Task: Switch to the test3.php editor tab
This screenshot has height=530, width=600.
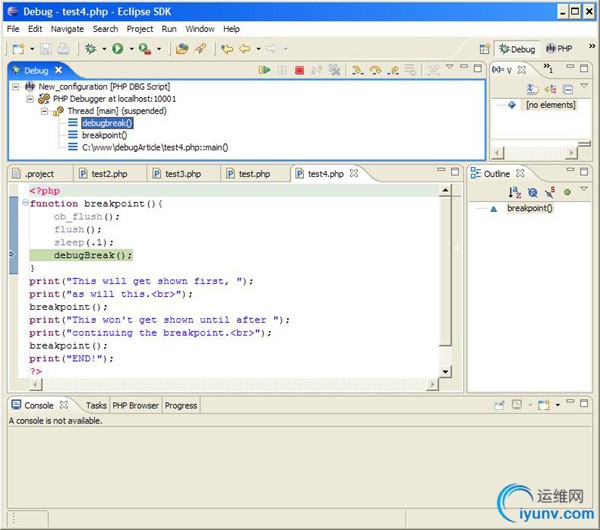Action: (183, 174)
